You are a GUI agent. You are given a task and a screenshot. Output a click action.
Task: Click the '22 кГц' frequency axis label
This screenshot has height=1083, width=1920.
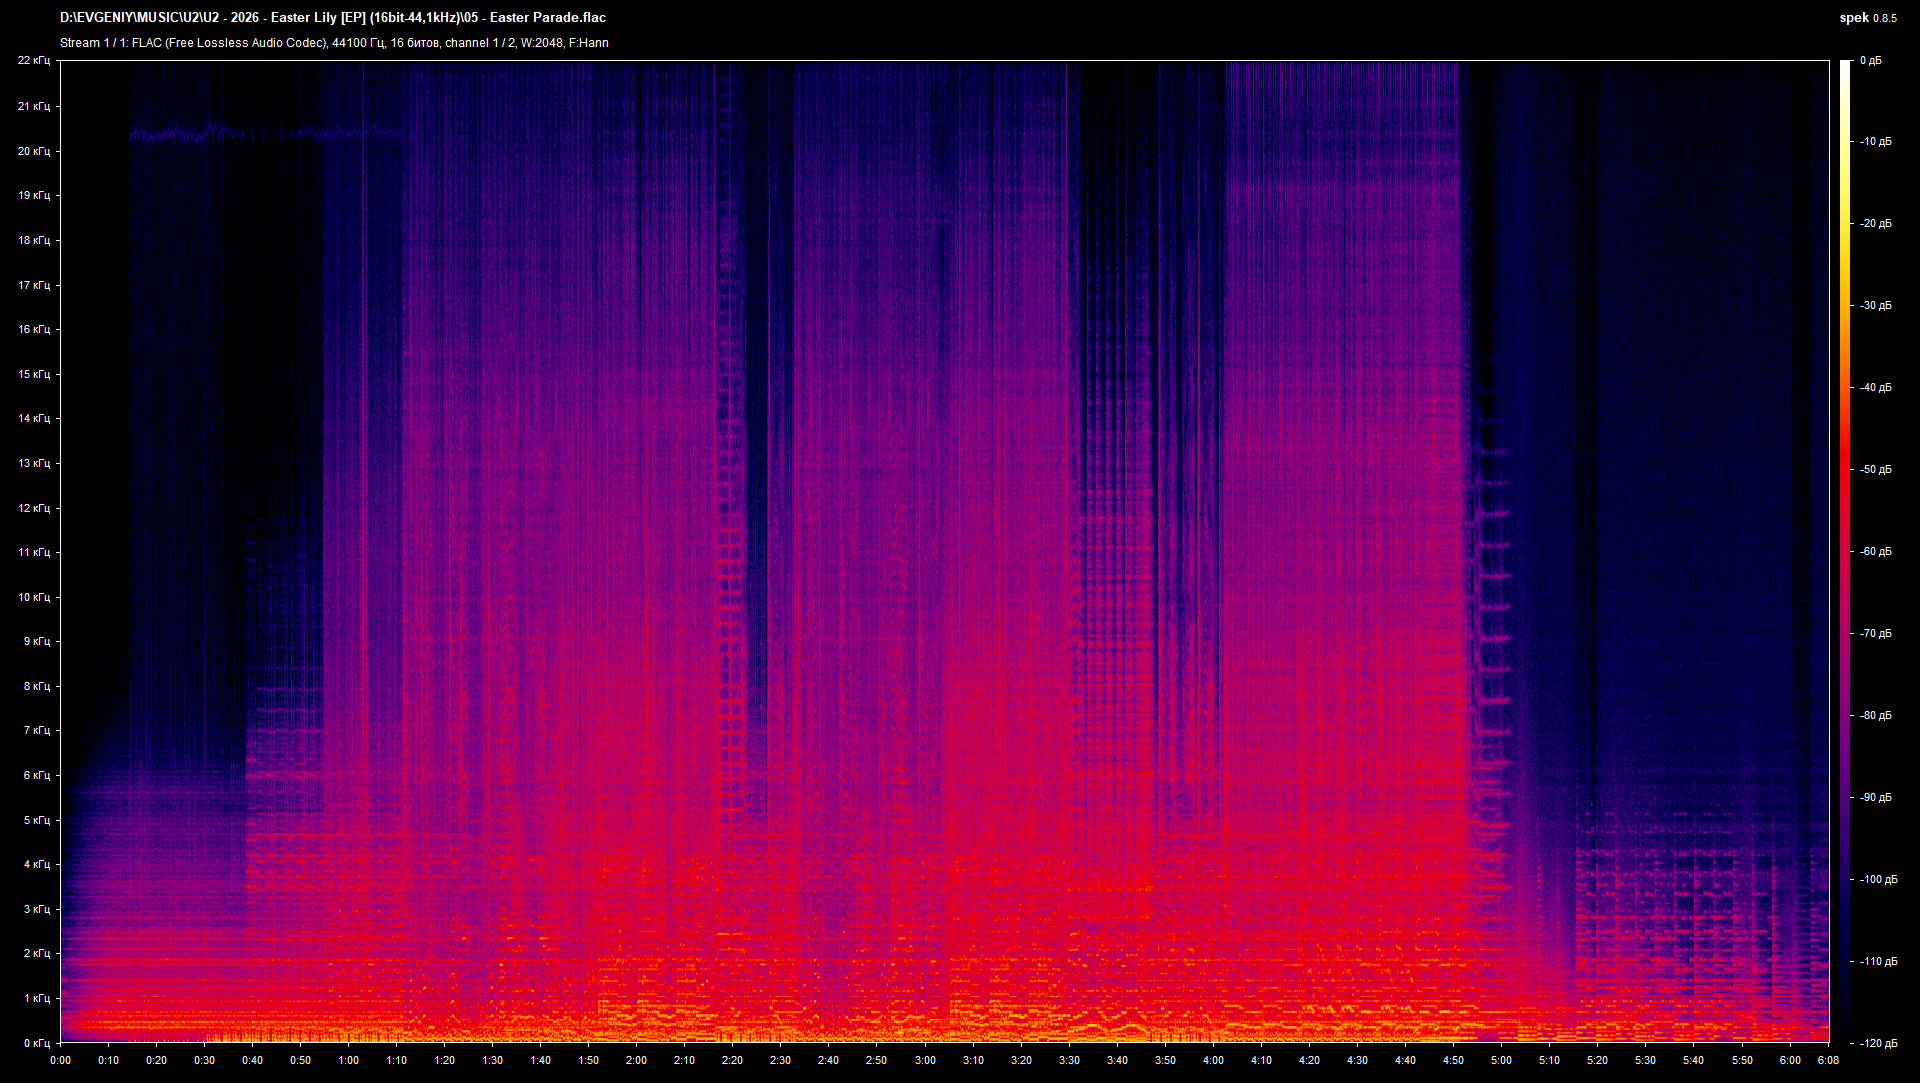[x=34, y=61]
